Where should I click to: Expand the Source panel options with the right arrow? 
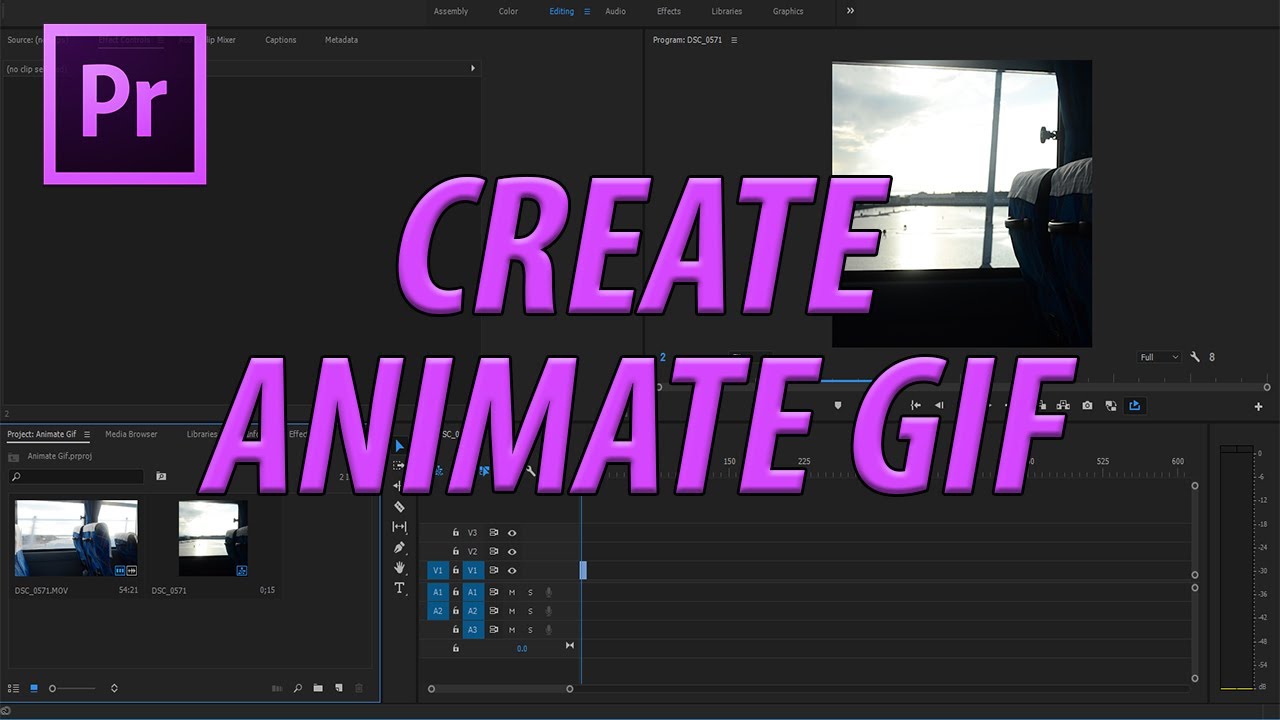(x=474, y=67)
